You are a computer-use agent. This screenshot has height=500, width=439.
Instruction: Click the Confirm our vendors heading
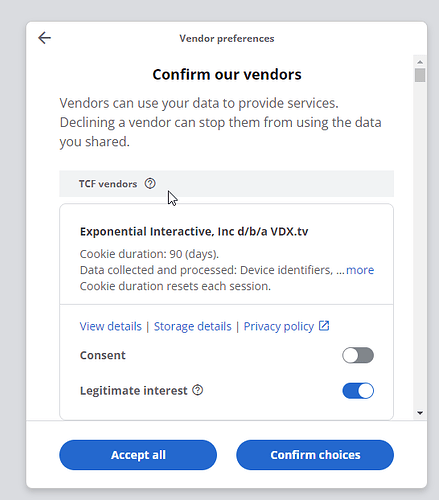point(227,74)
